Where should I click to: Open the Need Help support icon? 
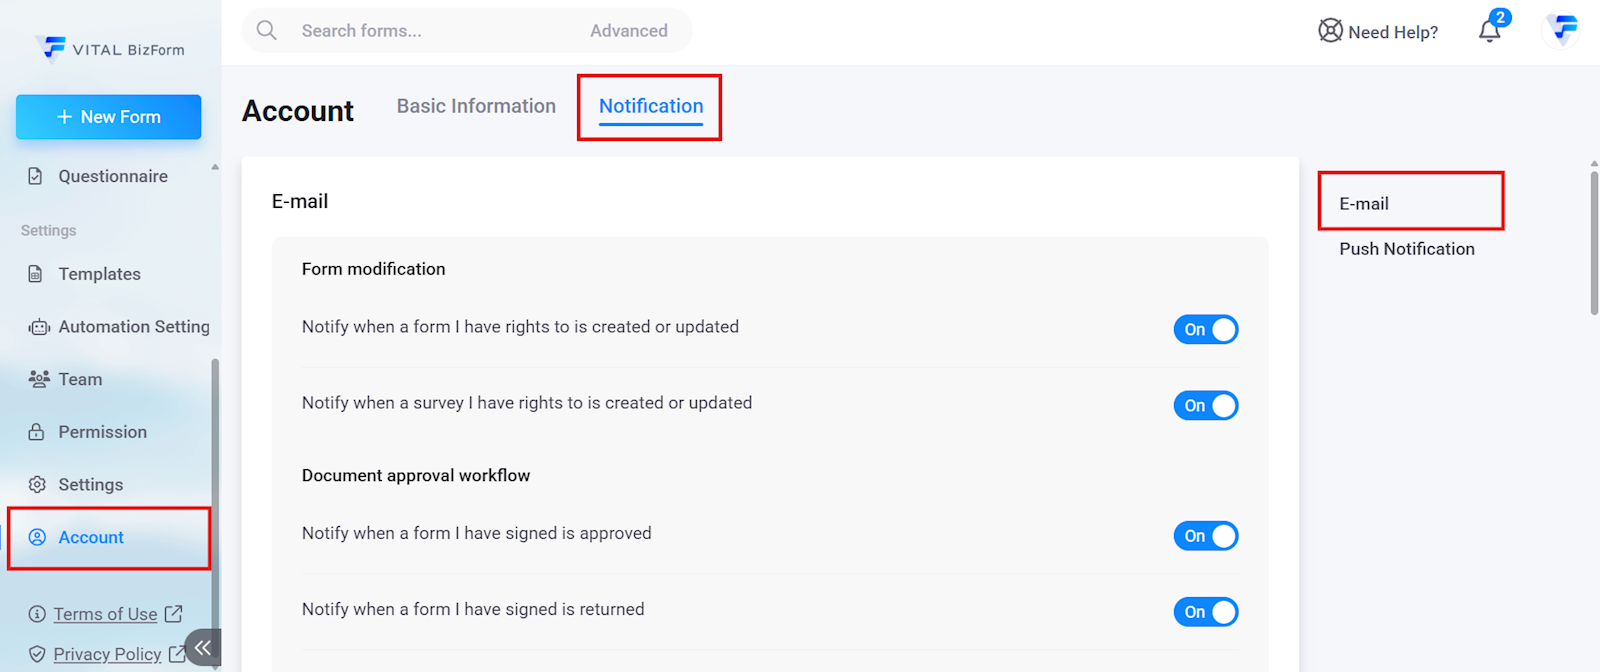(1330, 31)
